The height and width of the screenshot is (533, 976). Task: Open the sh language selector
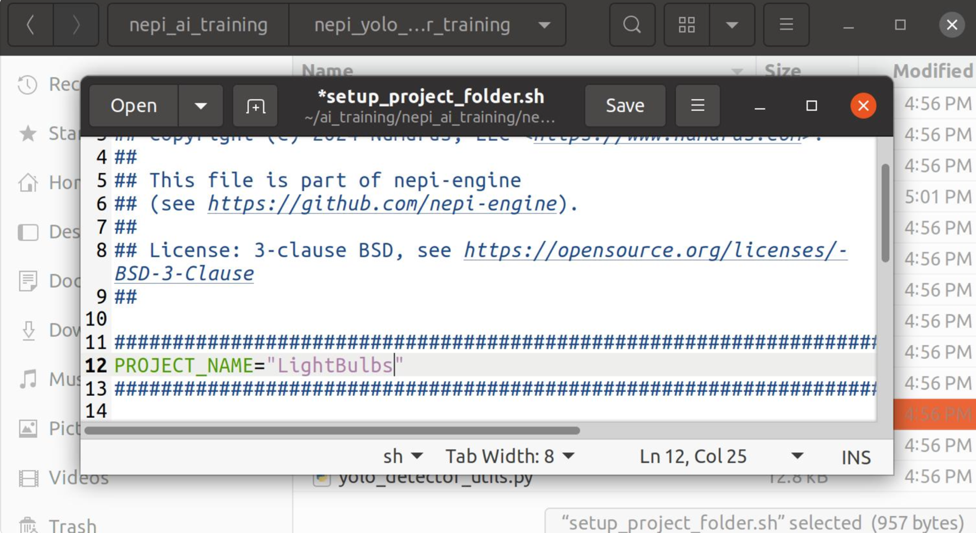tap(403, 457)
